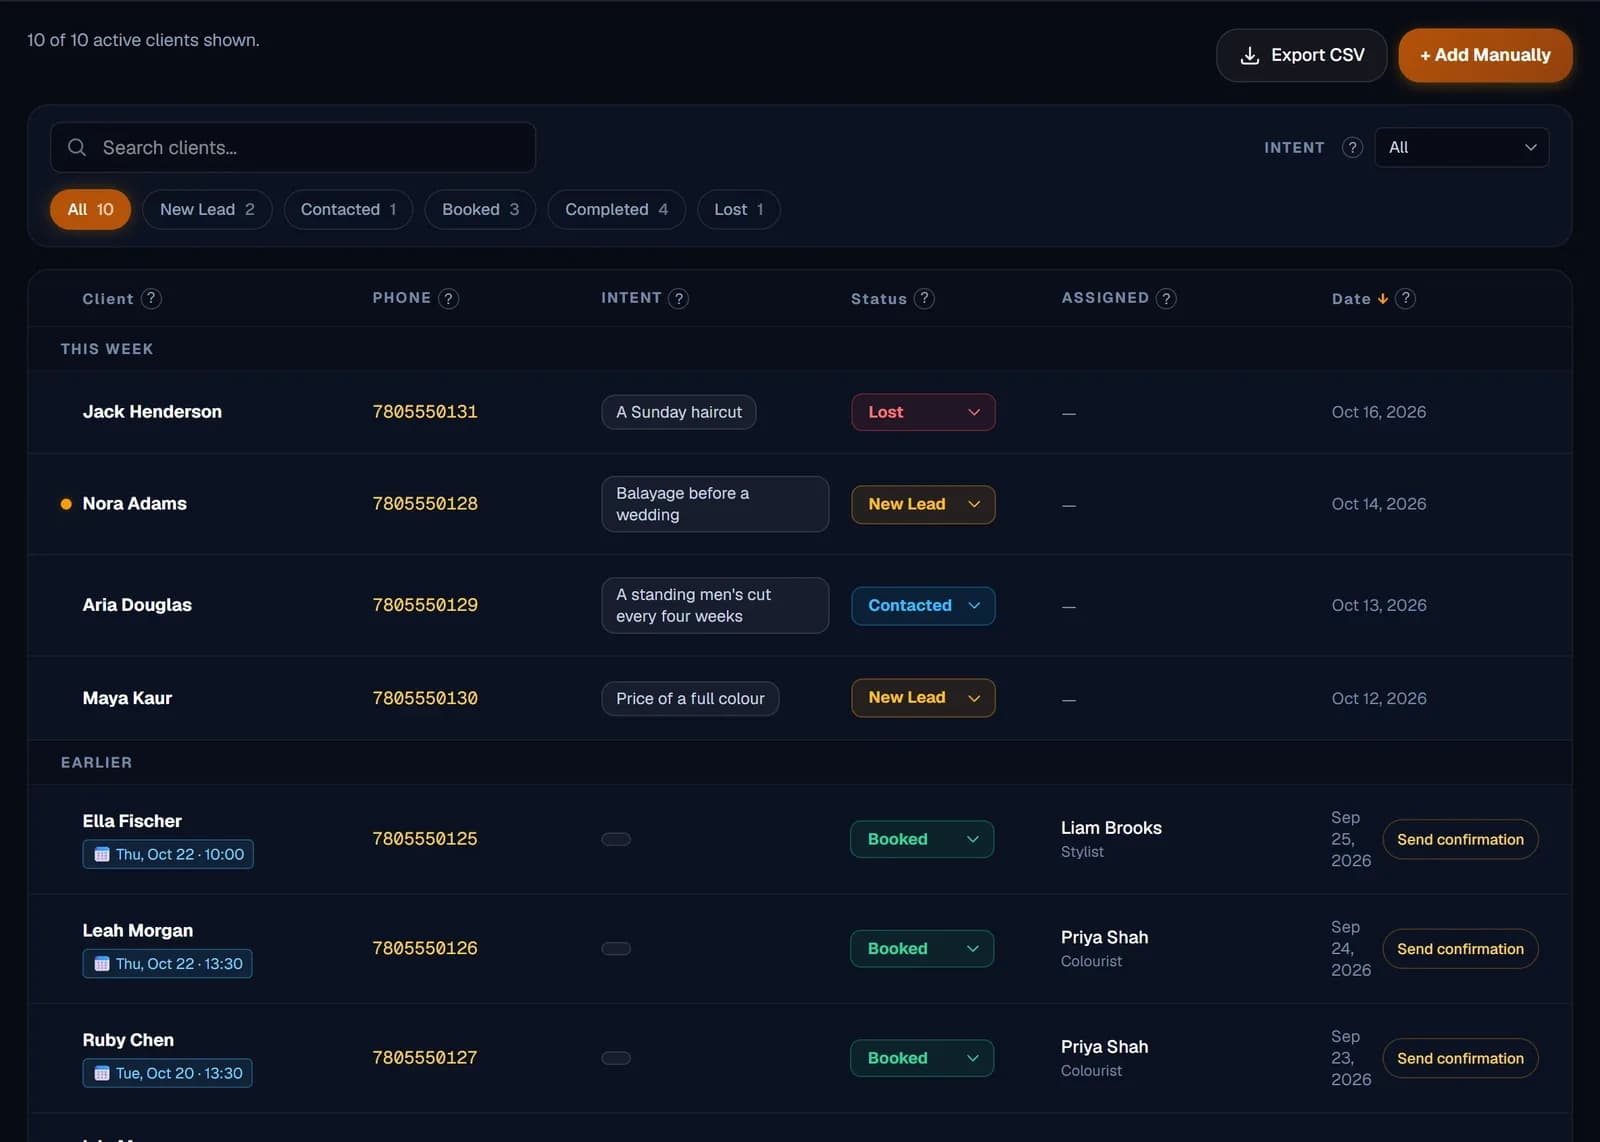
Task: Click the help icon beside the INTENT filter label
Action: click(1352, 147)
